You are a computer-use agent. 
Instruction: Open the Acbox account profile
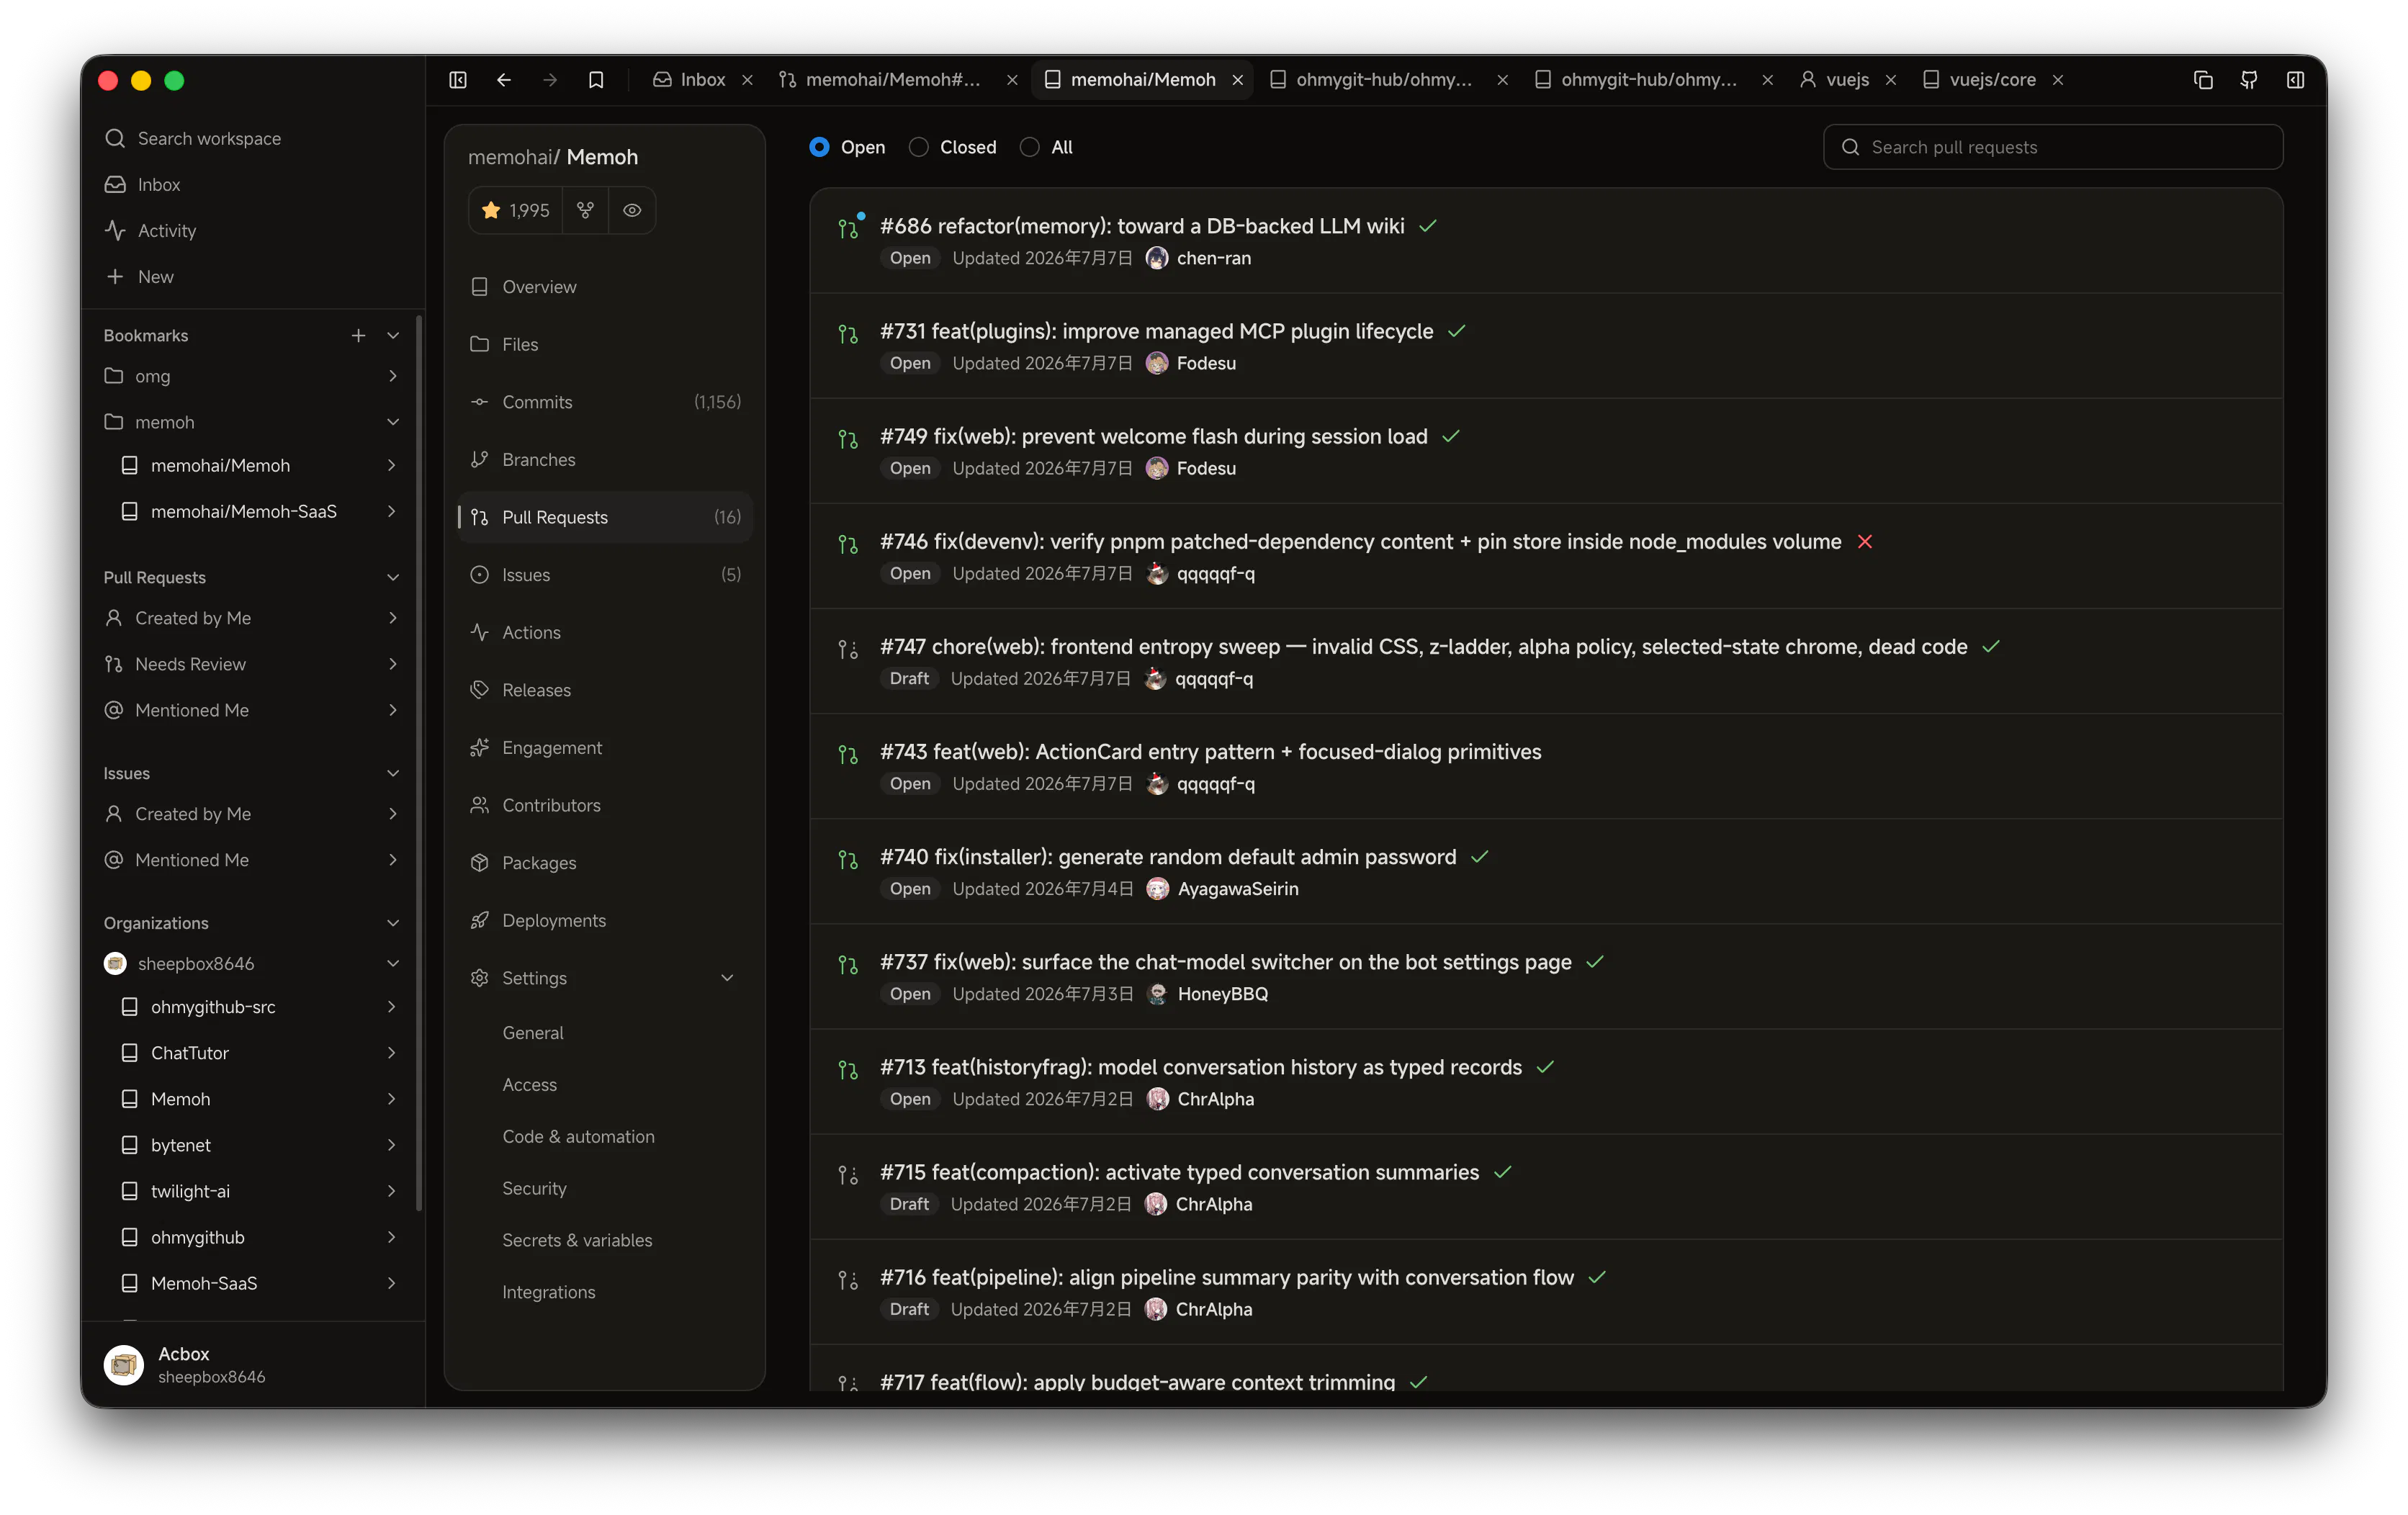coord(254,1364)
